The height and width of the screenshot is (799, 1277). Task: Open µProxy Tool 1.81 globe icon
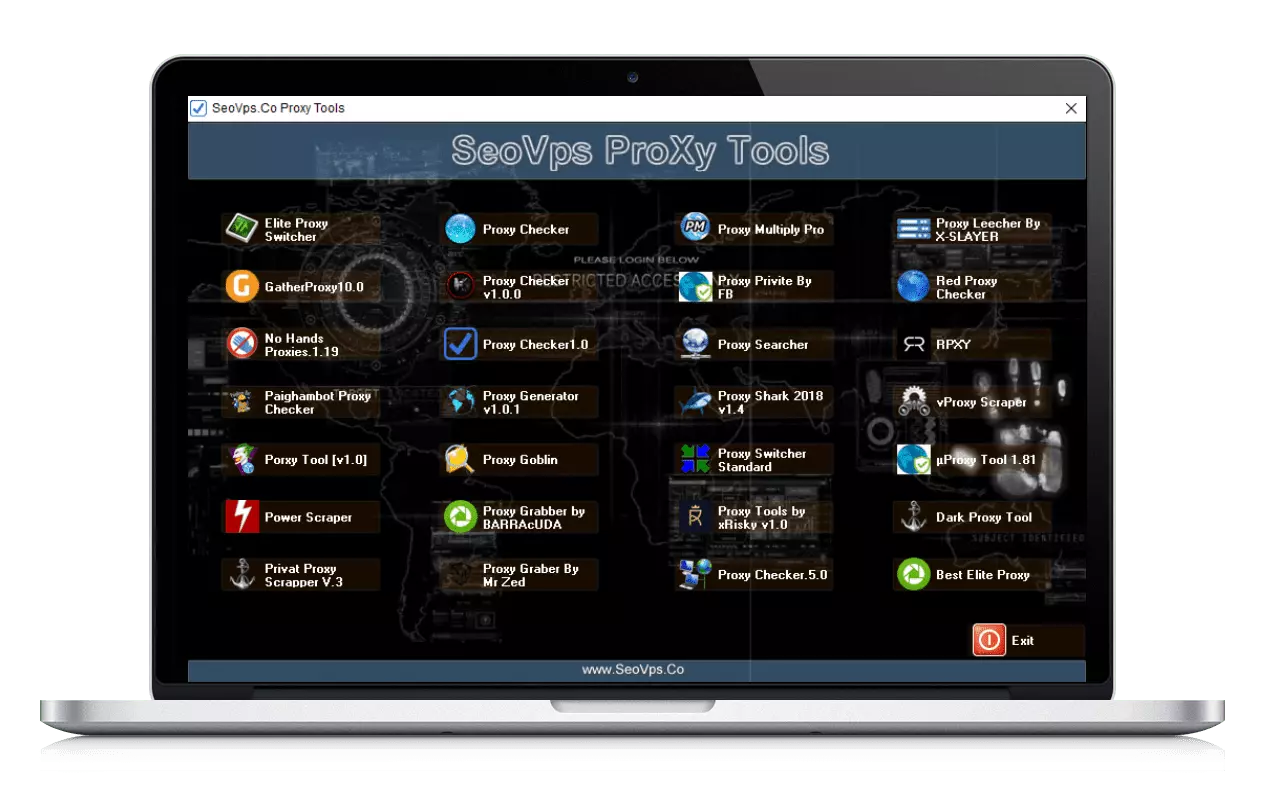[x=913, y=459]
